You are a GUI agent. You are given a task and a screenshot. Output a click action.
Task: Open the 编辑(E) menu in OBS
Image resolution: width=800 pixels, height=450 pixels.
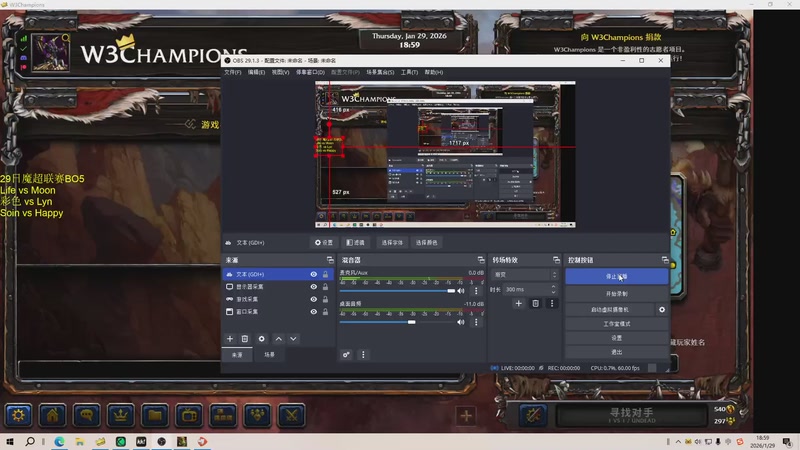[x=256, y=72]
